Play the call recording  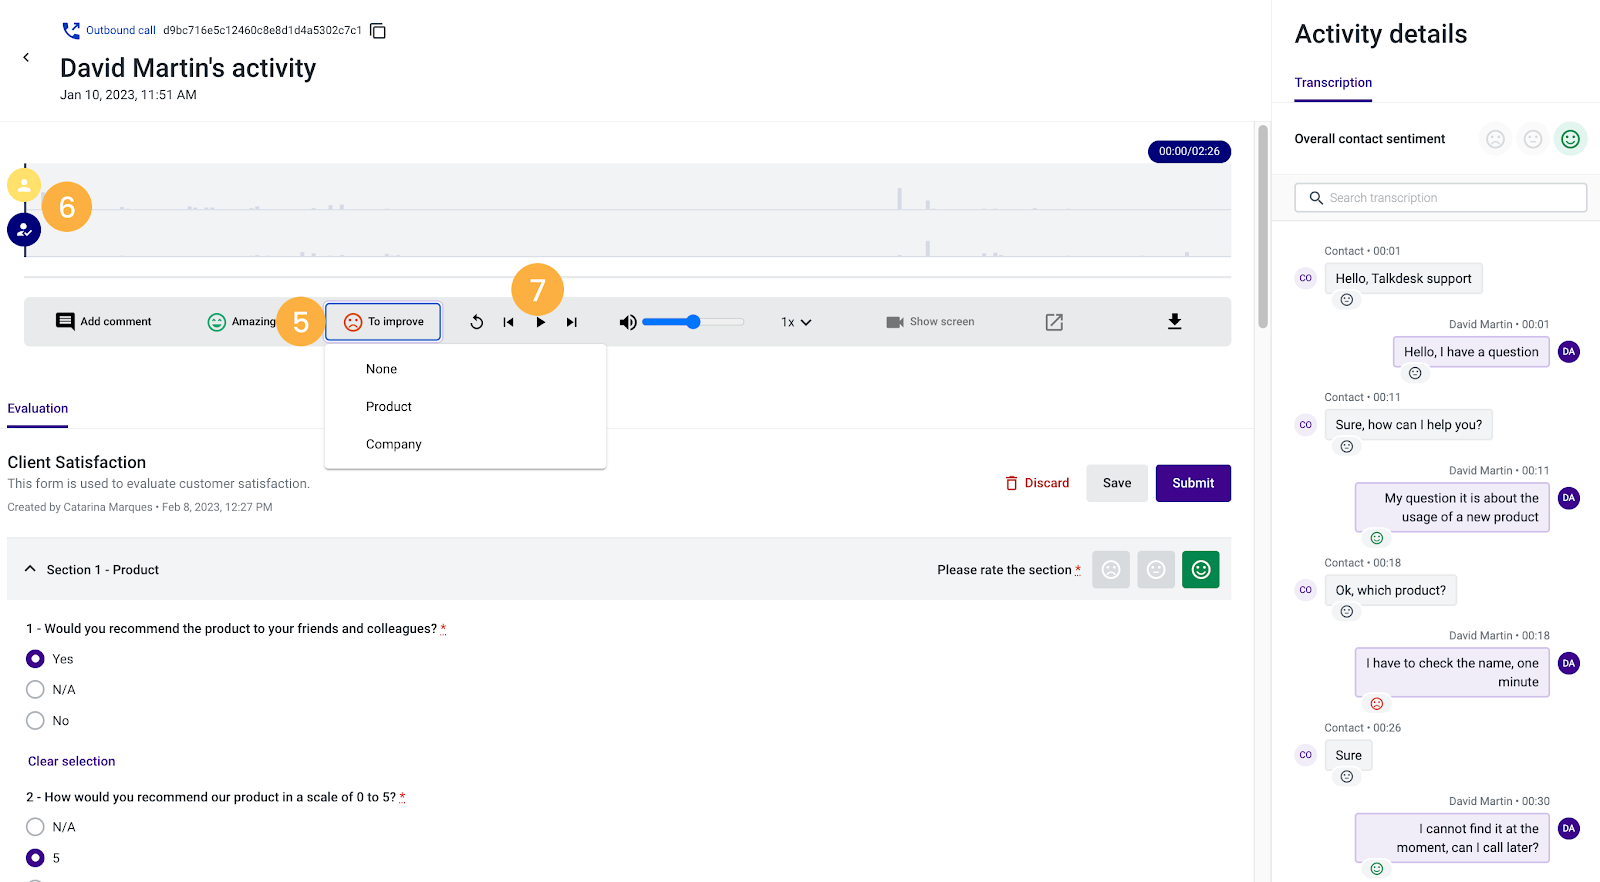(540, 322)
